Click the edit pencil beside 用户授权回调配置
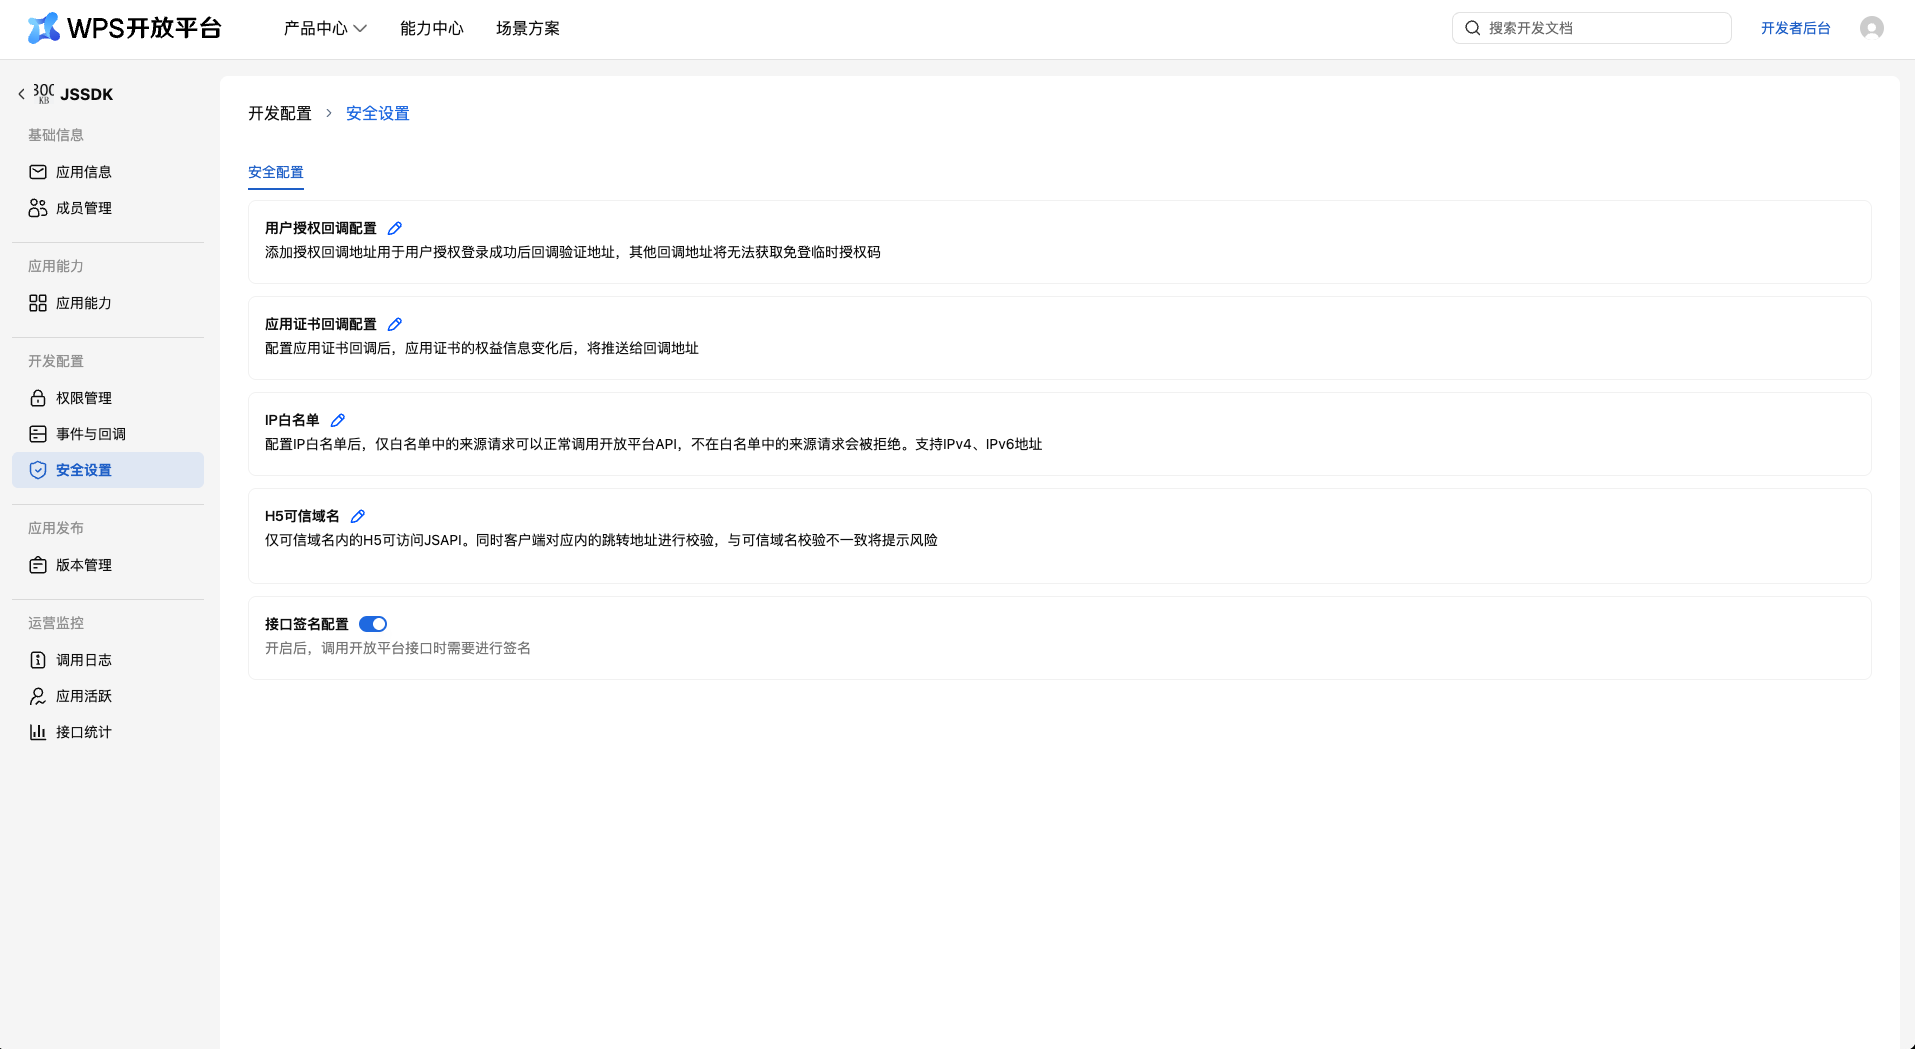 (x=395, y=228)
